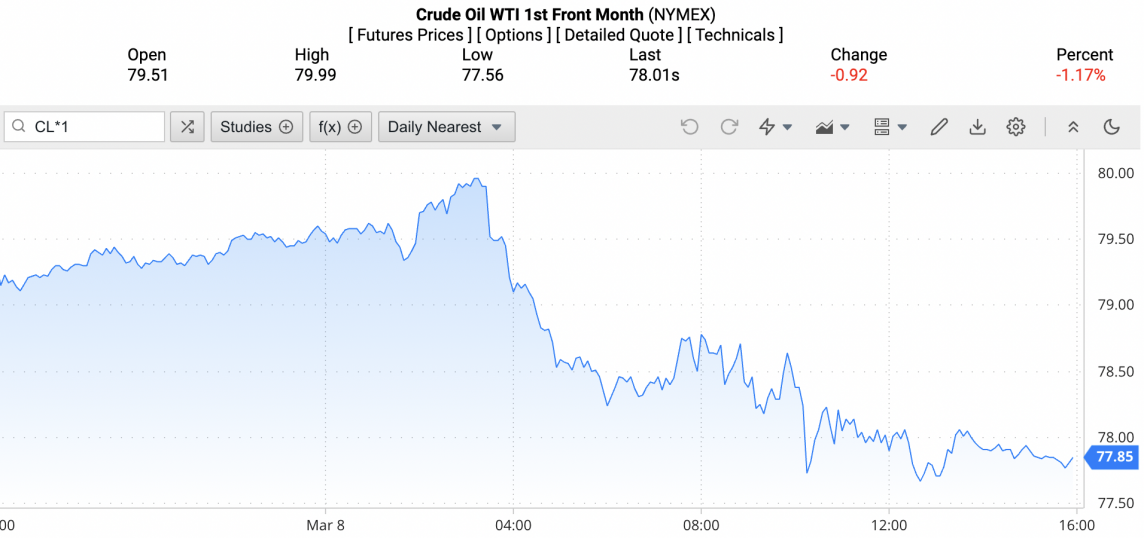Select the pencil drawing tool
1144x538 pixels.
coord(938,127)
